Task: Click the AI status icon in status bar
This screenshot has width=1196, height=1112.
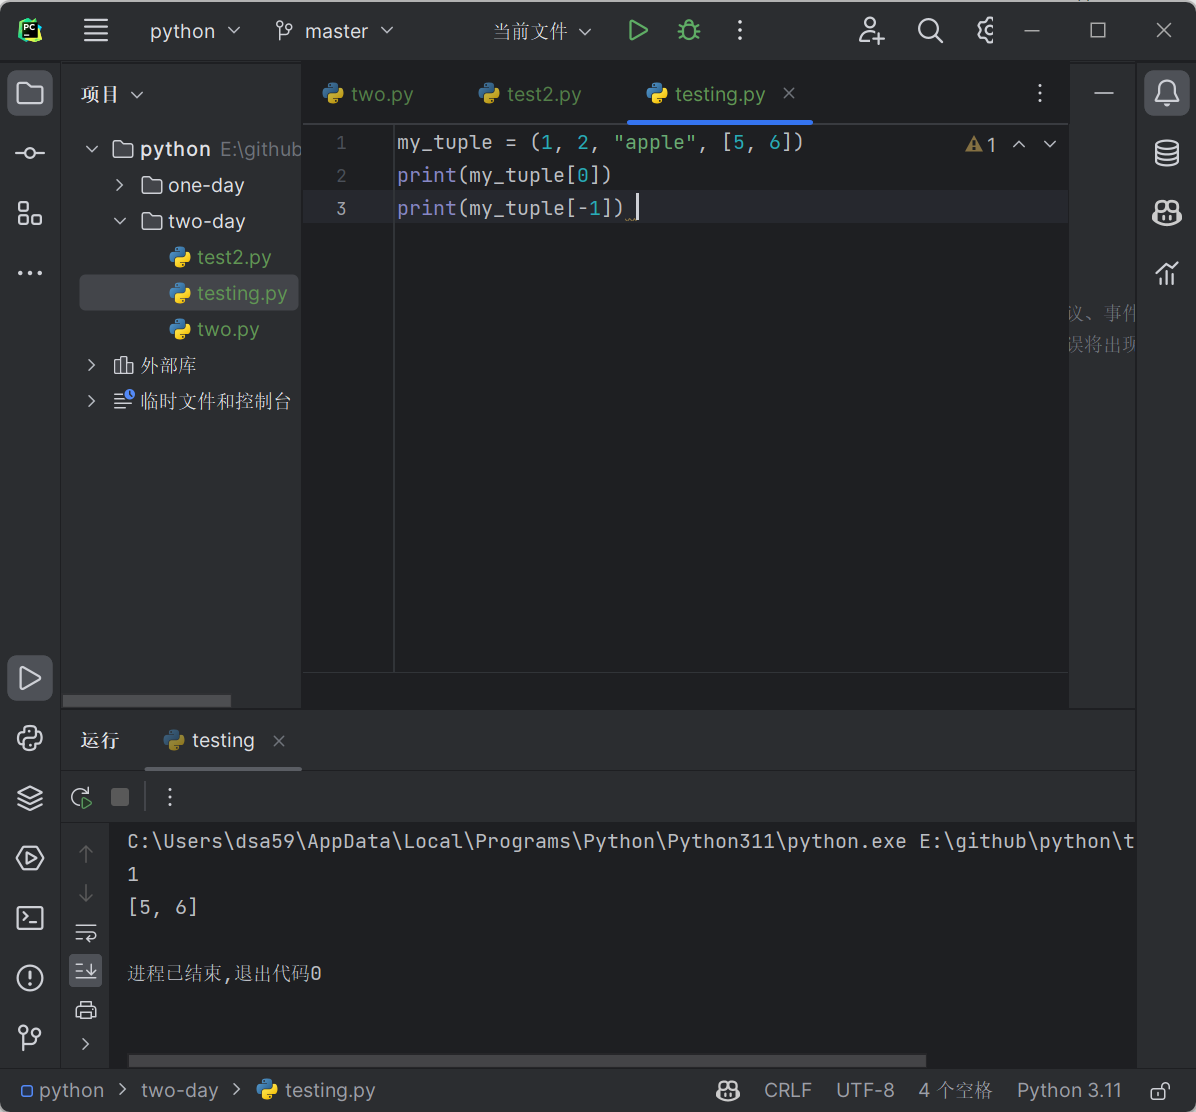Action: (728, 1091)
